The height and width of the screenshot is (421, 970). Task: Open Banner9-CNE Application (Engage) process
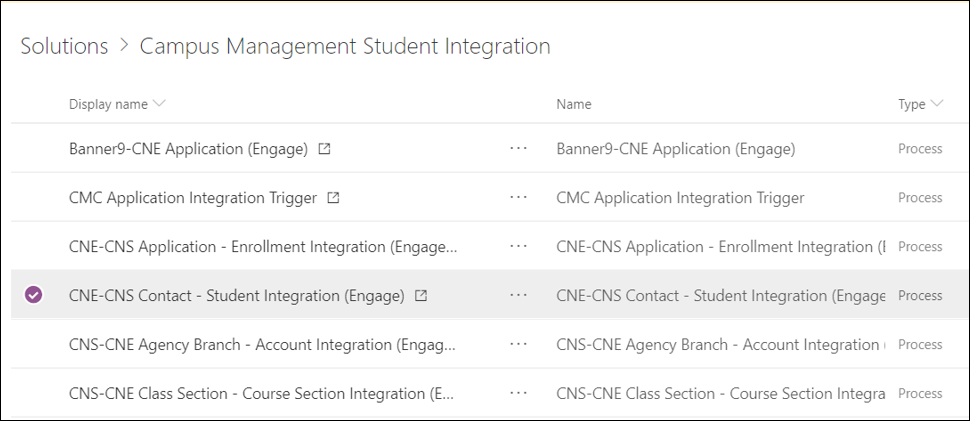click(188, 149)
